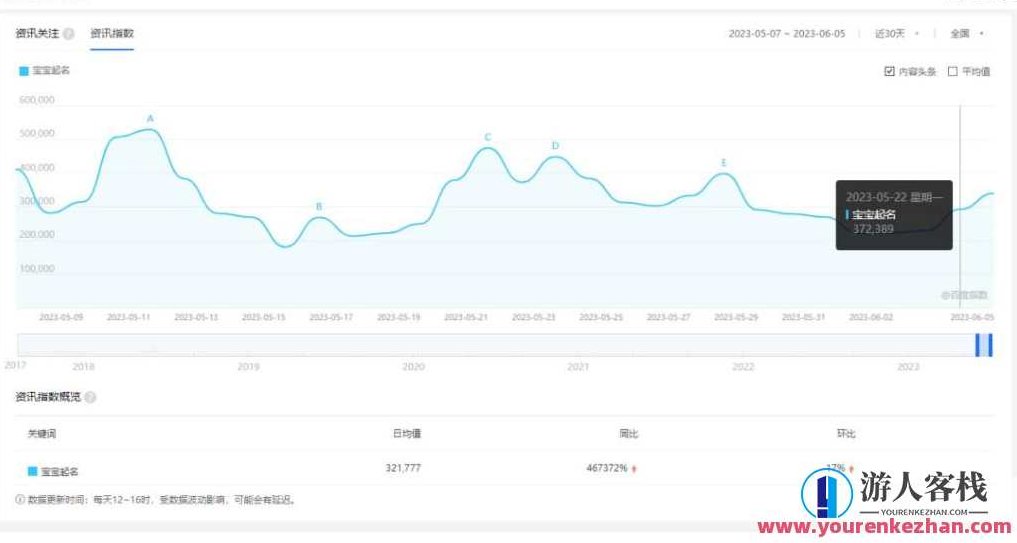The height and width of the screenshot is (543, 1017).
Task: Select headline marker D on the chart
Action: 555,146
